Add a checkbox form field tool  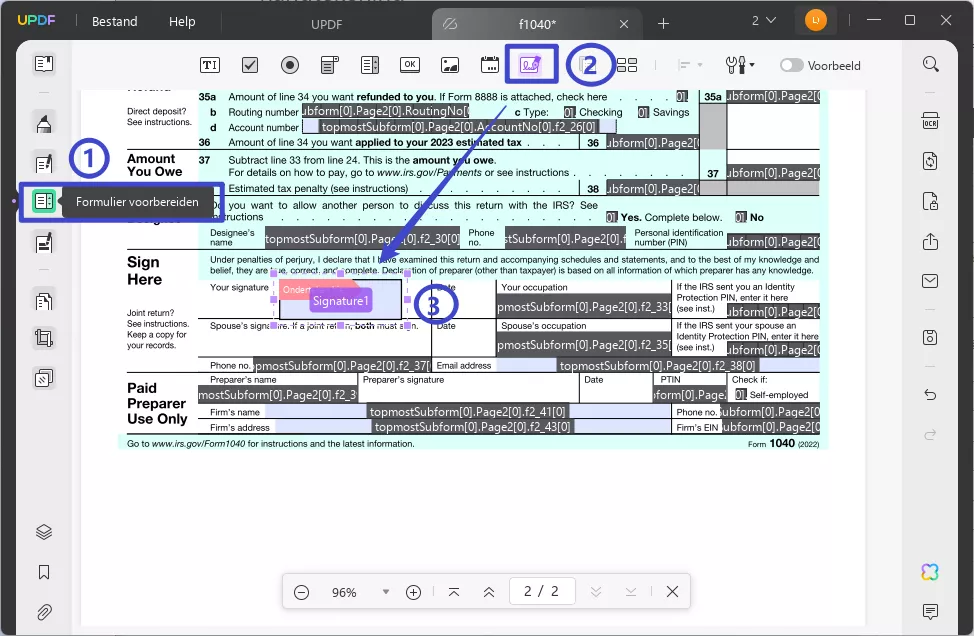(x=250, y=65)
